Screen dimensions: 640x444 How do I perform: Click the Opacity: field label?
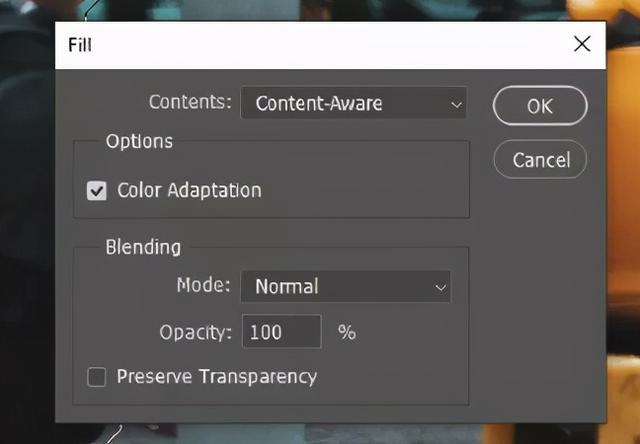196,333
